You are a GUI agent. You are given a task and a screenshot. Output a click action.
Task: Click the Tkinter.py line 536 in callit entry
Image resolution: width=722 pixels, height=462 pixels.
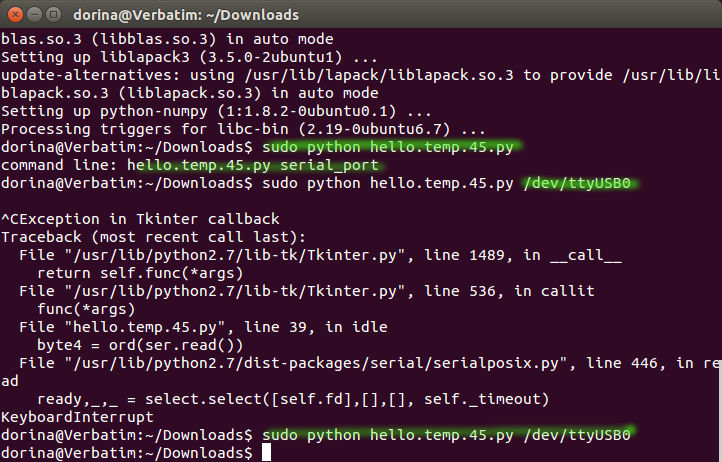307,291
